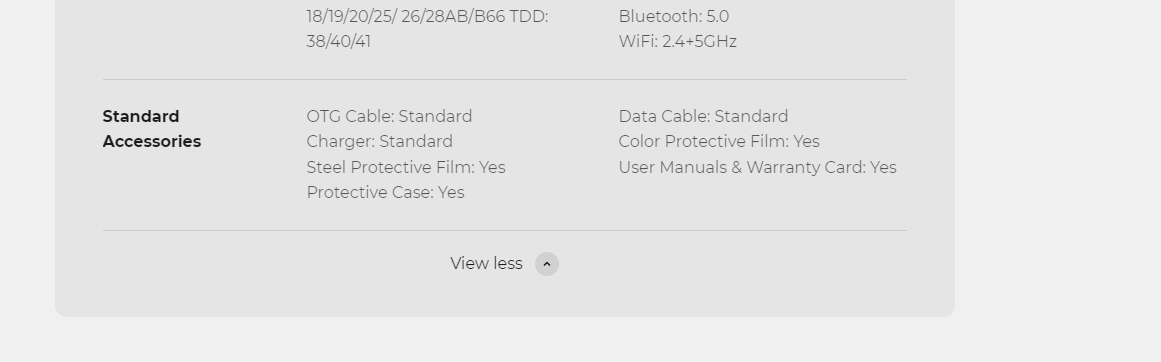Click the Standard value after Data Cable
Image resolution: width=1161 pixels, height=362 pixels.
(x=752, y=116)
